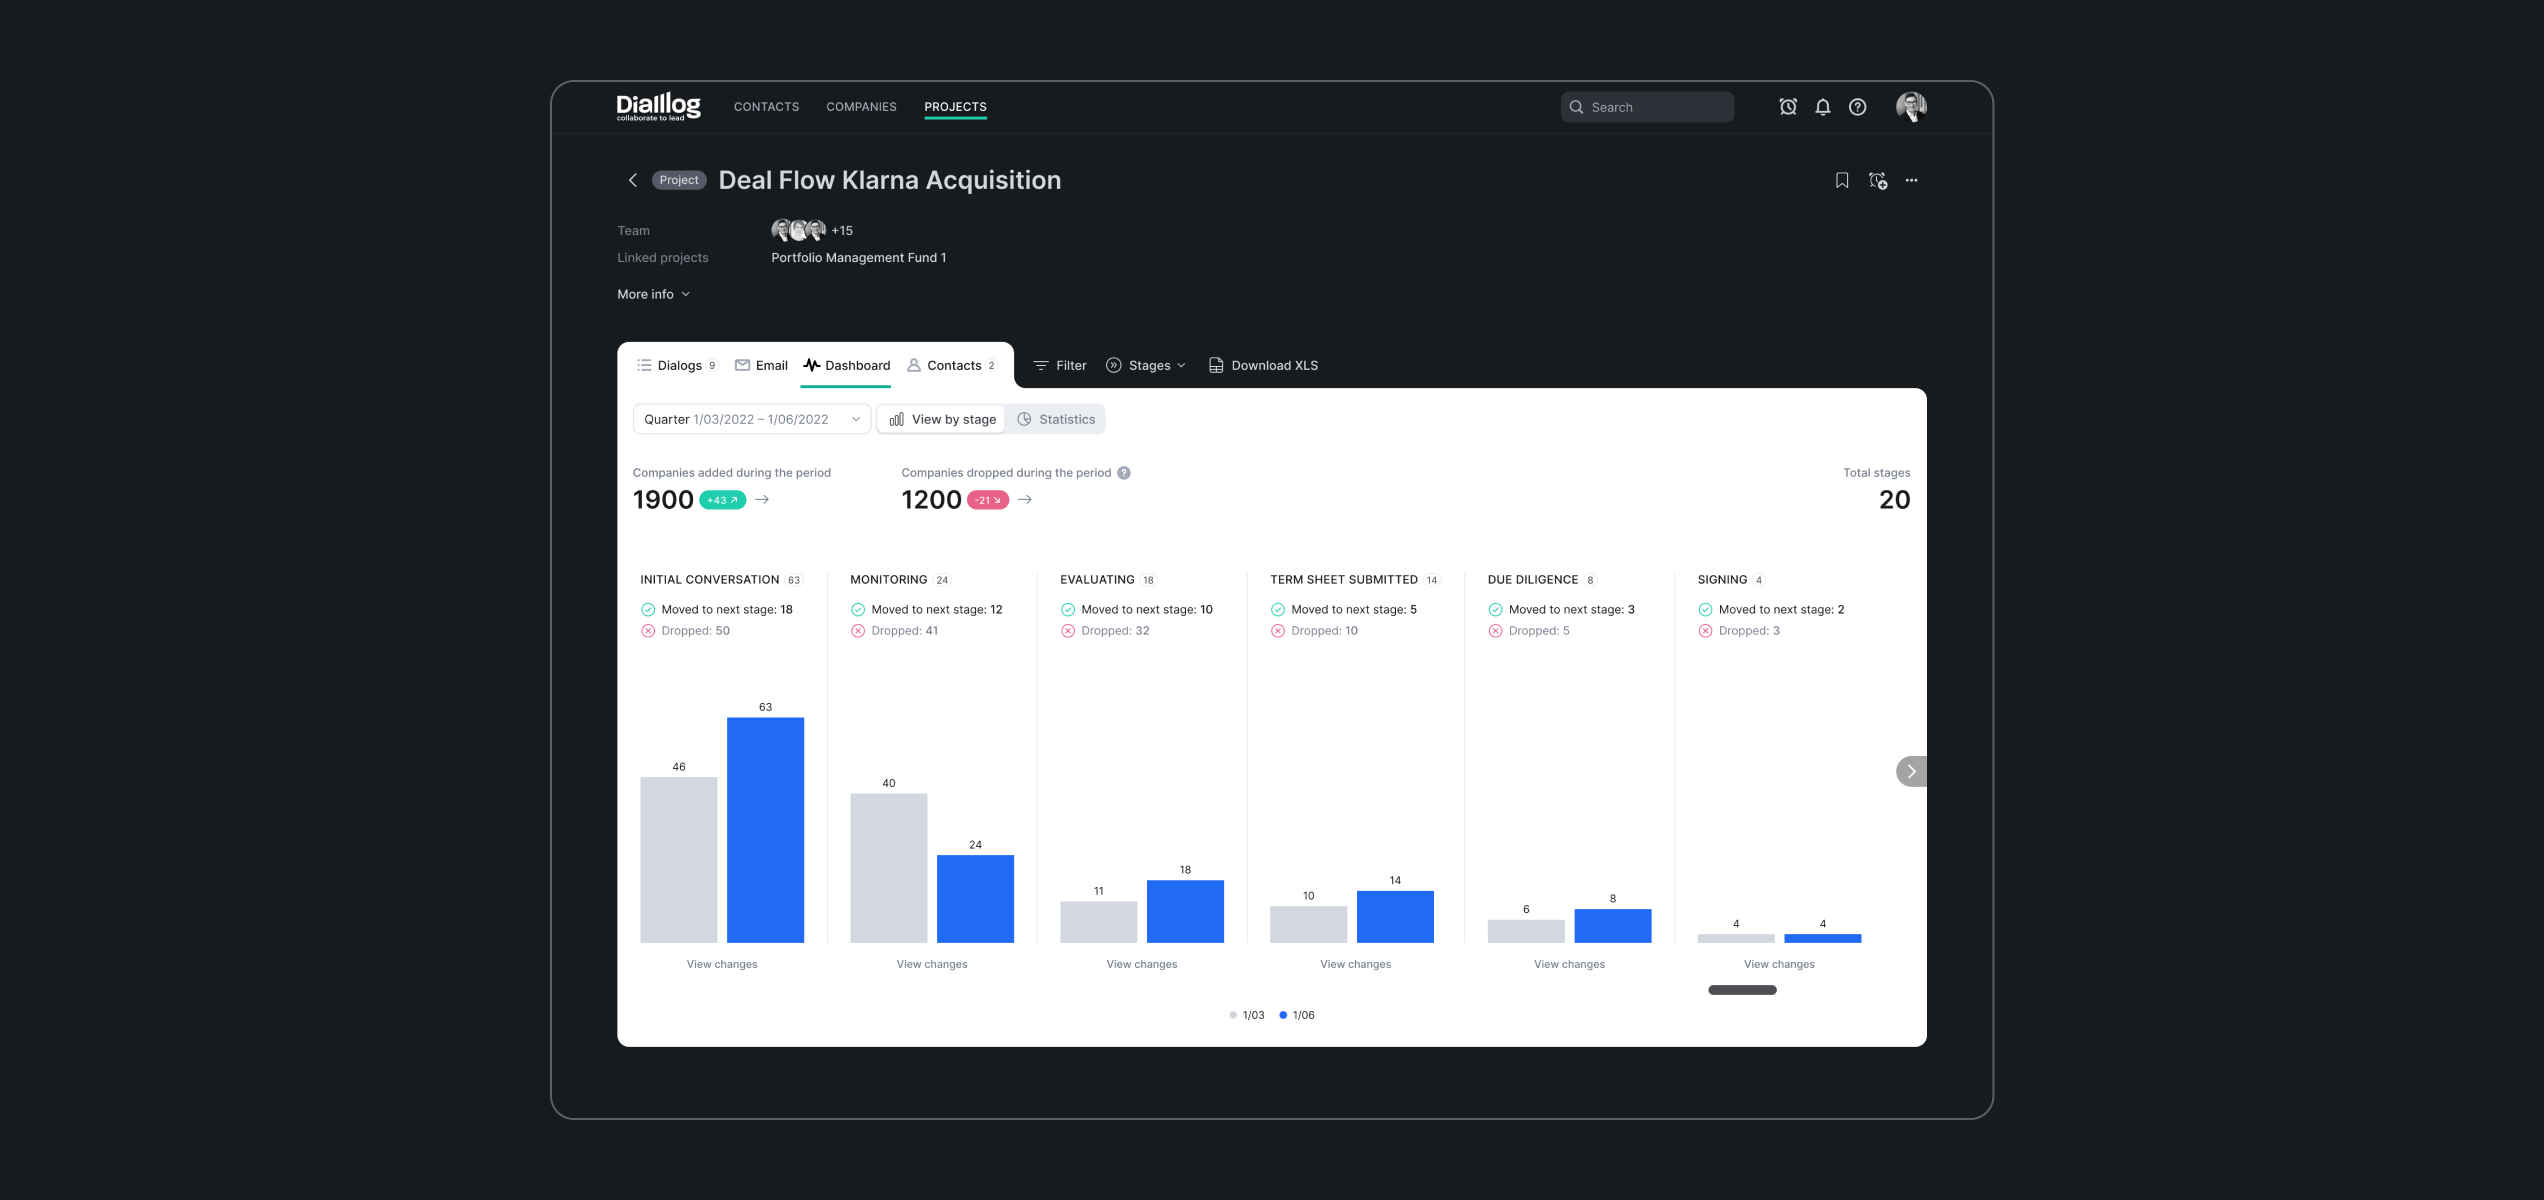Switch to Statistics view
The image size is (2544, 1200).
(x=1056, y=419)
